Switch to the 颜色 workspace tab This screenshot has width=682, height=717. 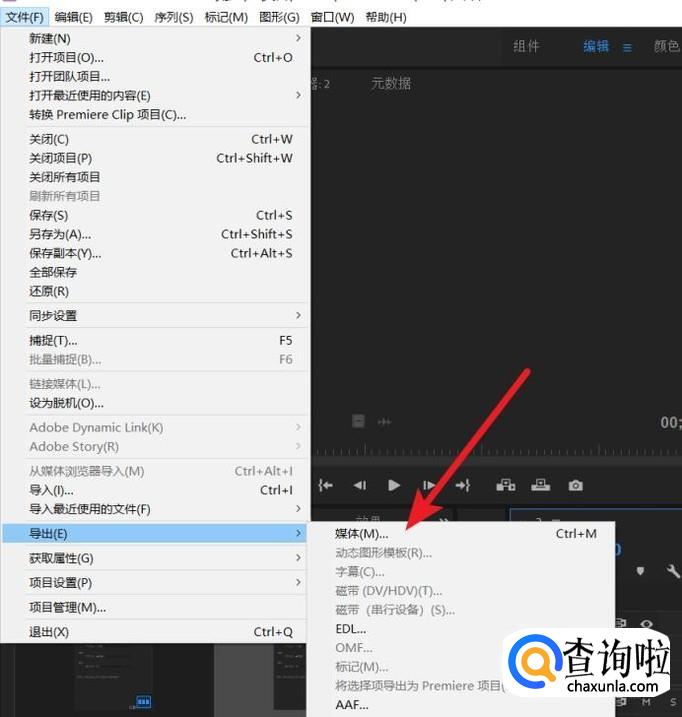click(x=666, y=47)
